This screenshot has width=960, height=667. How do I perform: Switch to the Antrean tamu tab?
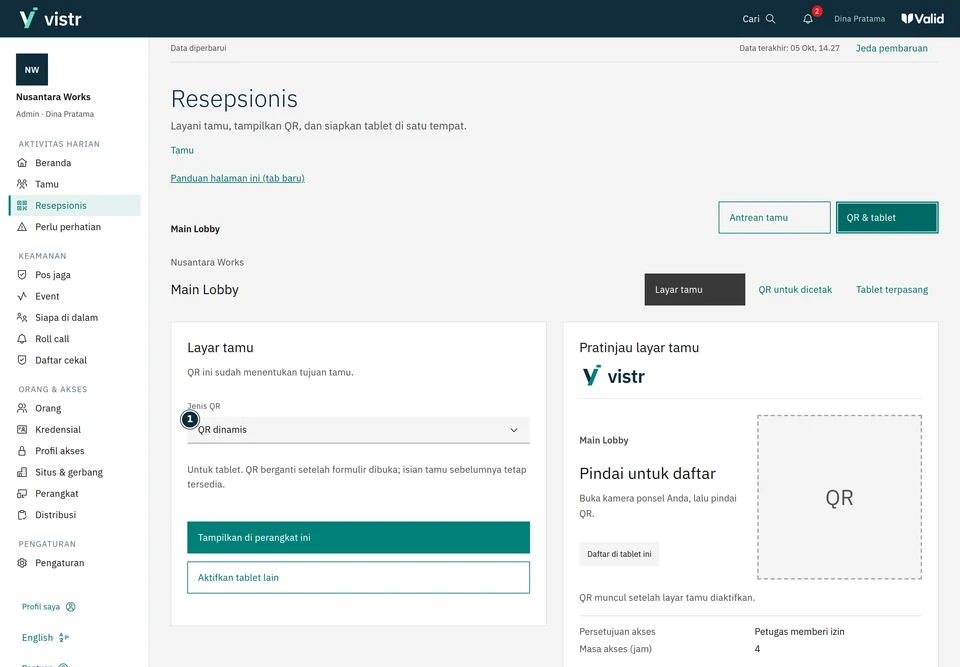click(774, 217)
